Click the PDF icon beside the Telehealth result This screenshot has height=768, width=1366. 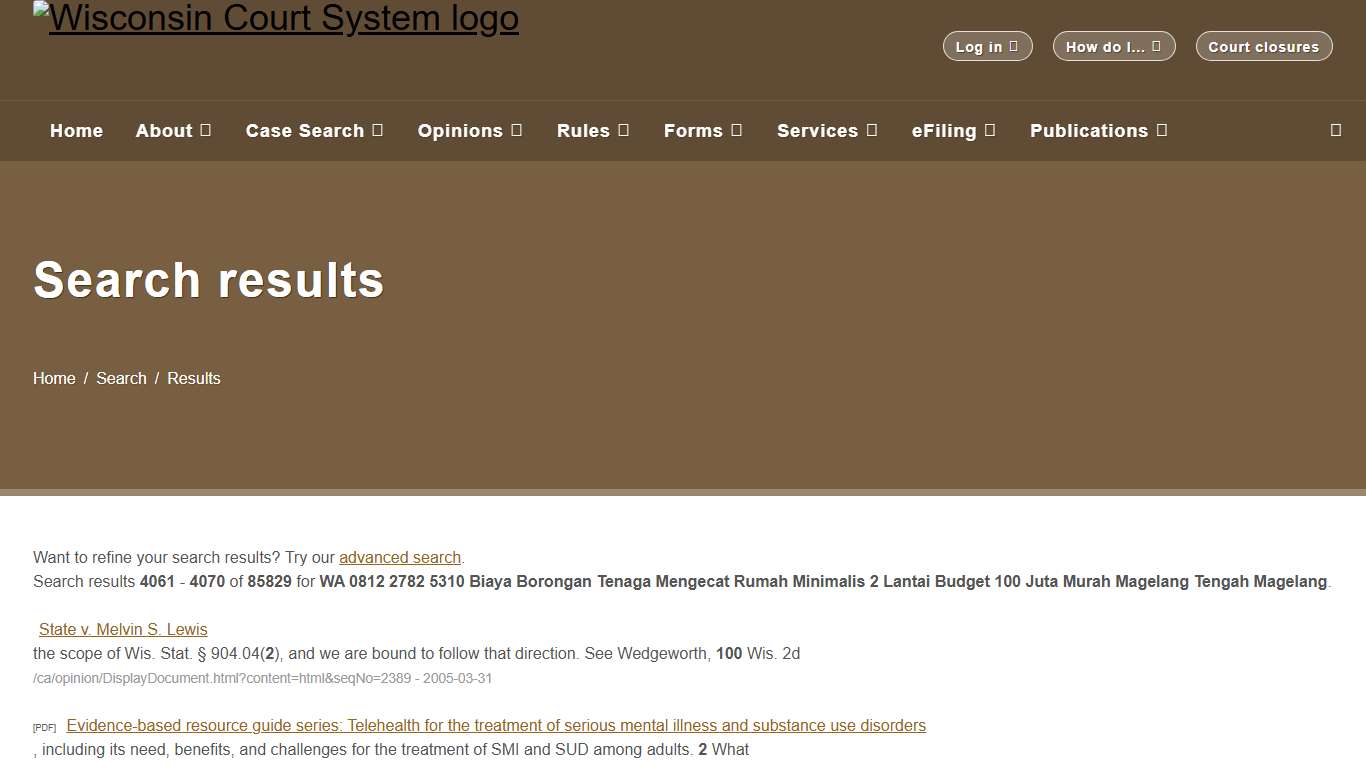click(44, 727)
